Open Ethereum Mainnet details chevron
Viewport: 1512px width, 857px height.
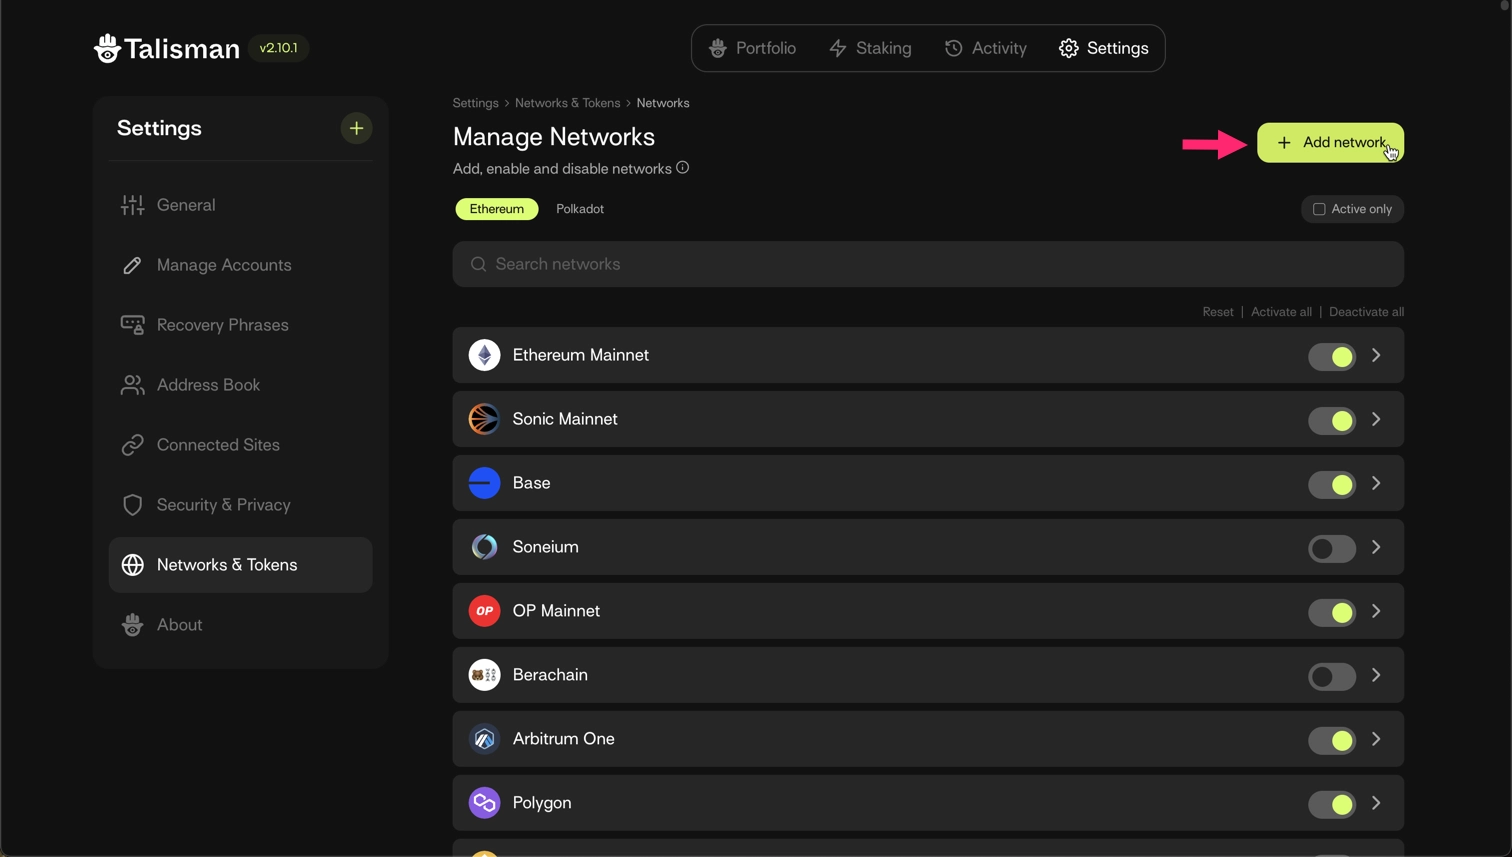click(1377, 355)
